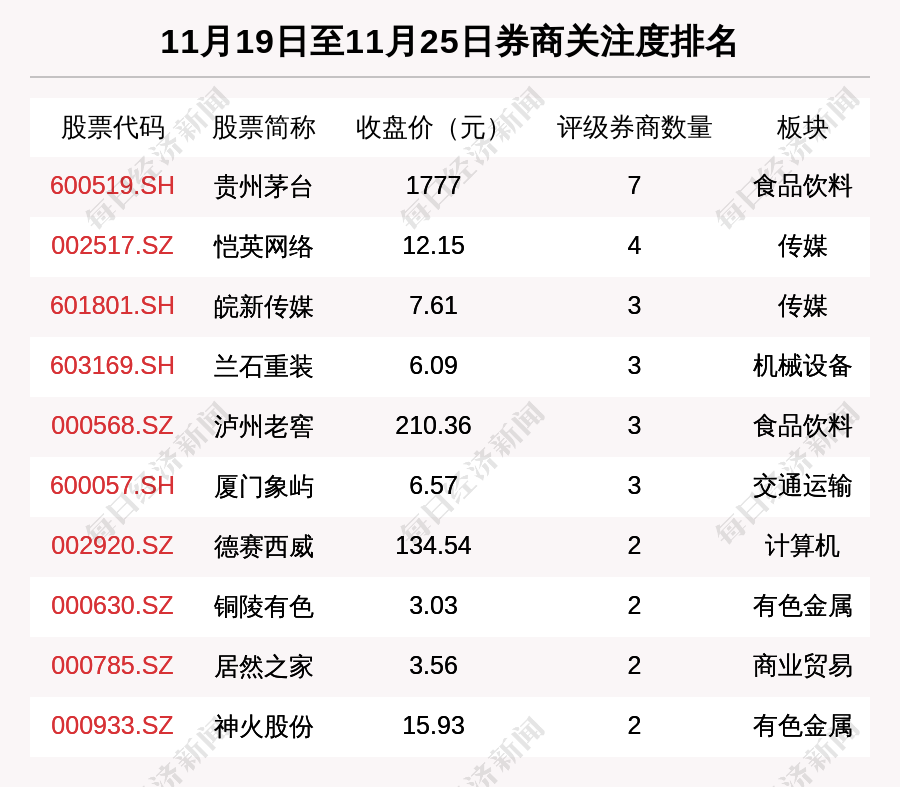The image size is (900, 787).
Task: Click the stock name 居然之家
Action: tap(263, 666)
